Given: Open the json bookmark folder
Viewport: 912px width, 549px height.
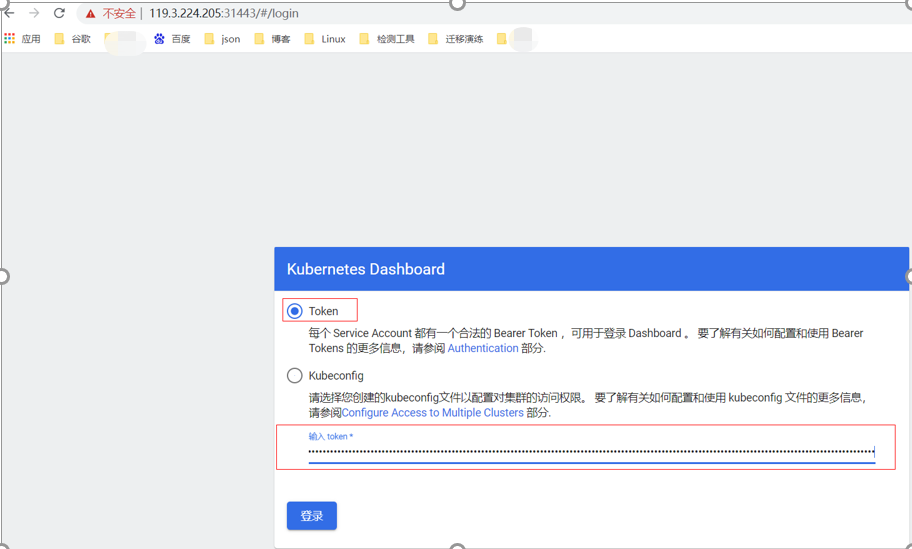Looking at the screenshot, I should (222, 39).
